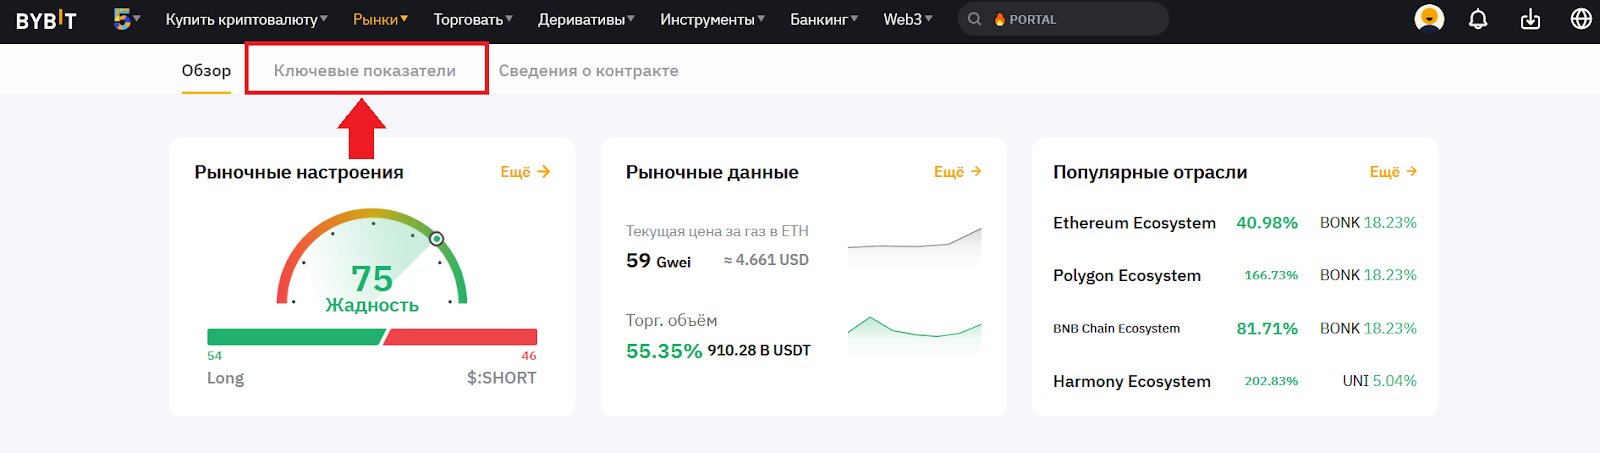Open the user profile avatar
Image resolution: width=1600 pixels, height=453 pixels.
click(1429, 19)
